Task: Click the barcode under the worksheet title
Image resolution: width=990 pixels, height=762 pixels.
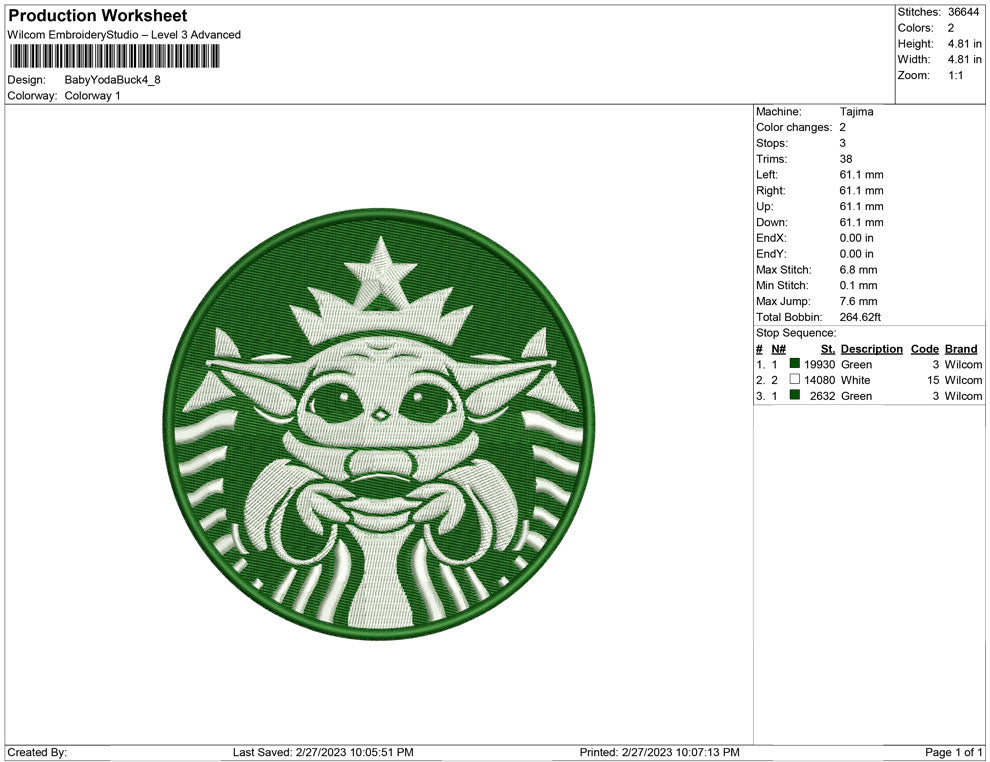Action: [114, 57]
